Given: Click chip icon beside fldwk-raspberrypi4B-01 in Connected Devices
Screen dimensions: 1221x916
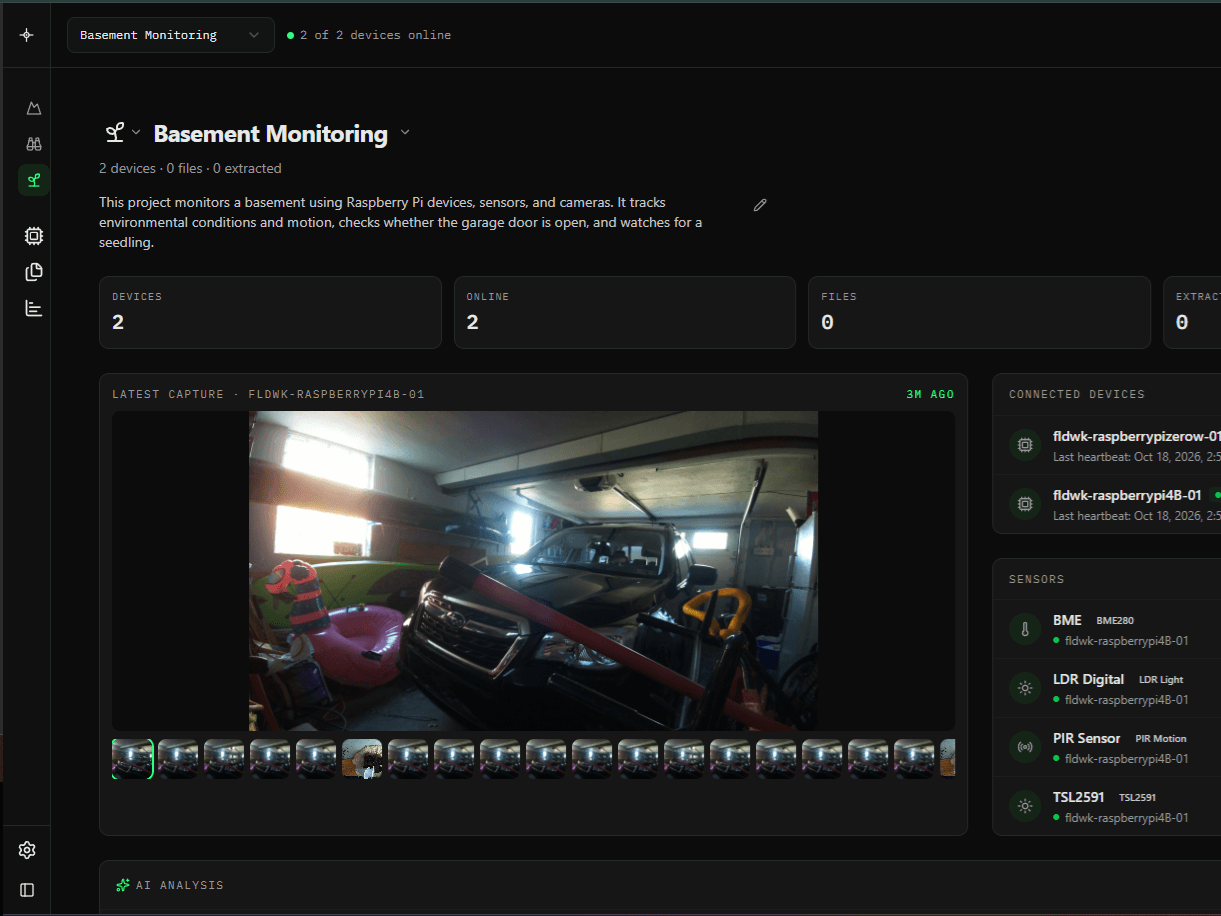Looking at the screenshot, I should pos(1025,504).
